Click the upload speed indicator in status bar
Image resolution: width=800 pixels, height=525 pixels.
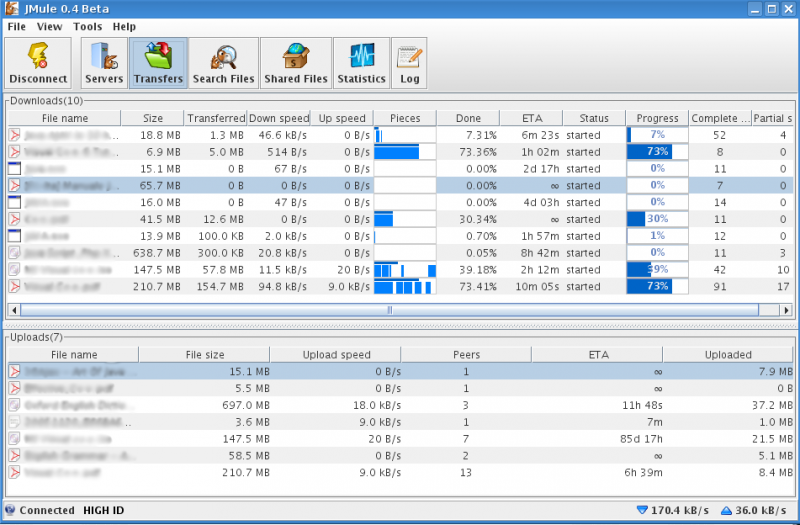click(x=754, y=511)
